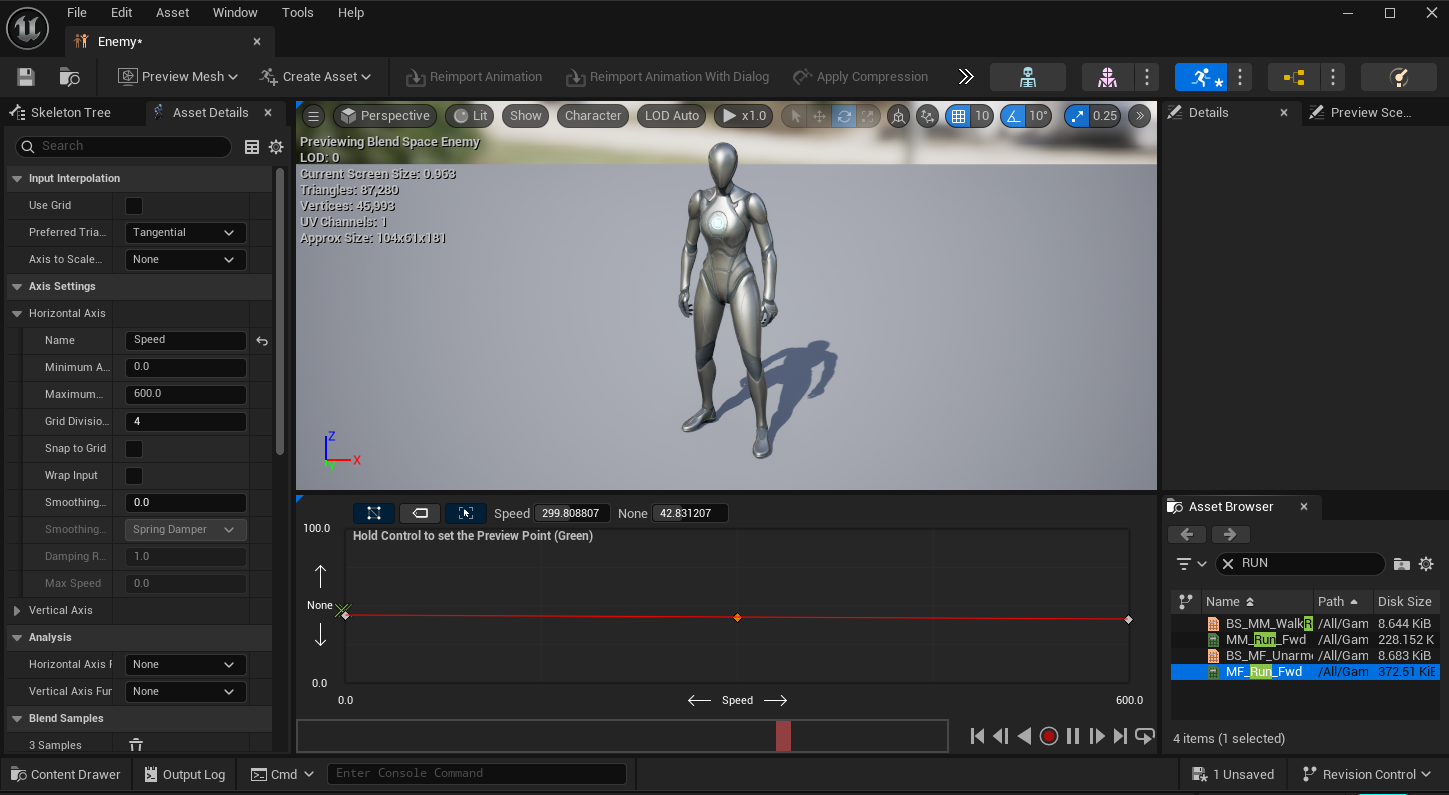Select the Physics editor mode icon

point(1398,77)
